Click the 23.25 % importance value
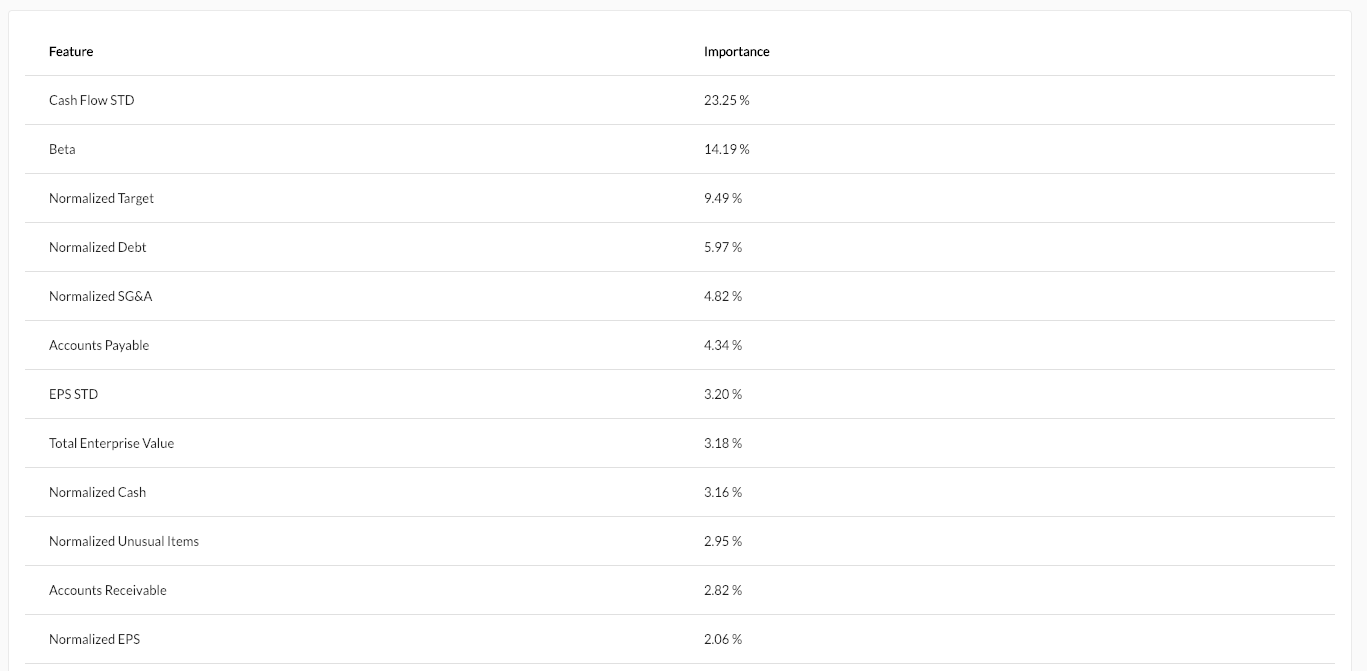Image resolution: width=1367 pixels, height=671 pixels. [726, 100]
